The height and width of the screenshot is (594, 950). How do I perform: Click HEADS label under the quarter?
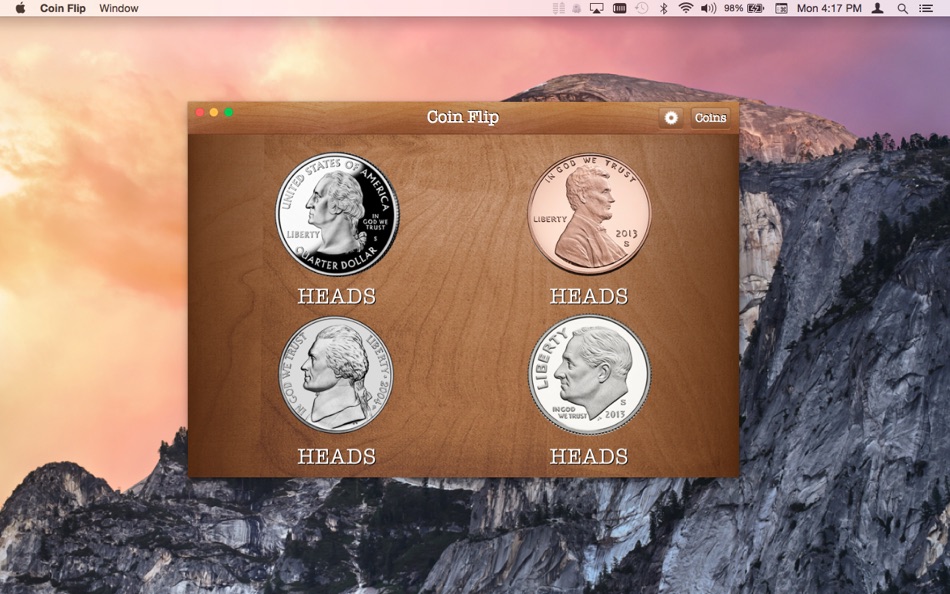click(x=337, y=296)
